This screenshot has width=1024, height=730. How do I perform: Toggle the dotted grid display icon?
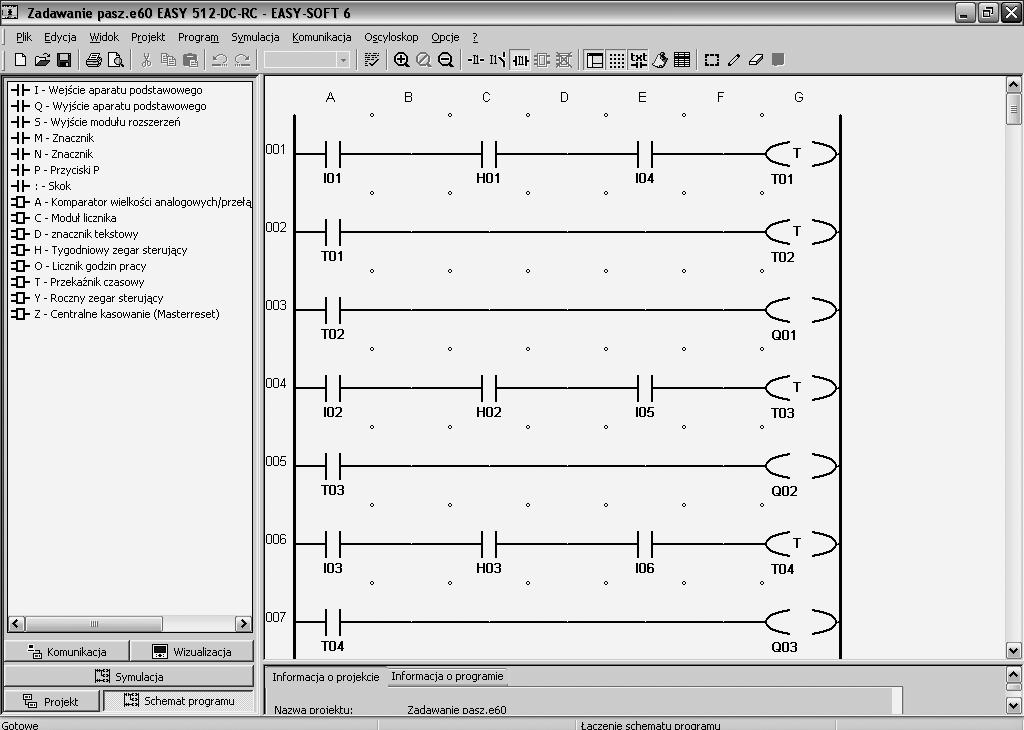pyautogui.click(x=616, y=60)
